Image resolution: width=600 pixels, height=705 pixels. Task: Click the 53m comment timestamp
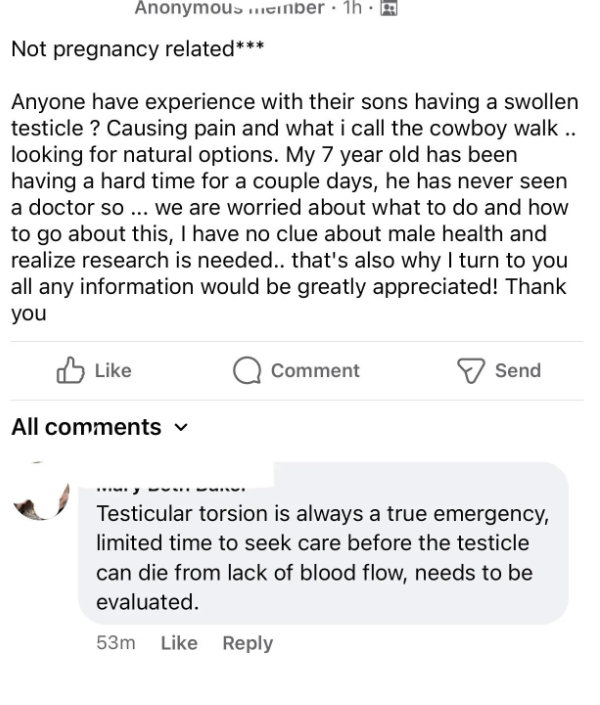[x=115, y=643]
